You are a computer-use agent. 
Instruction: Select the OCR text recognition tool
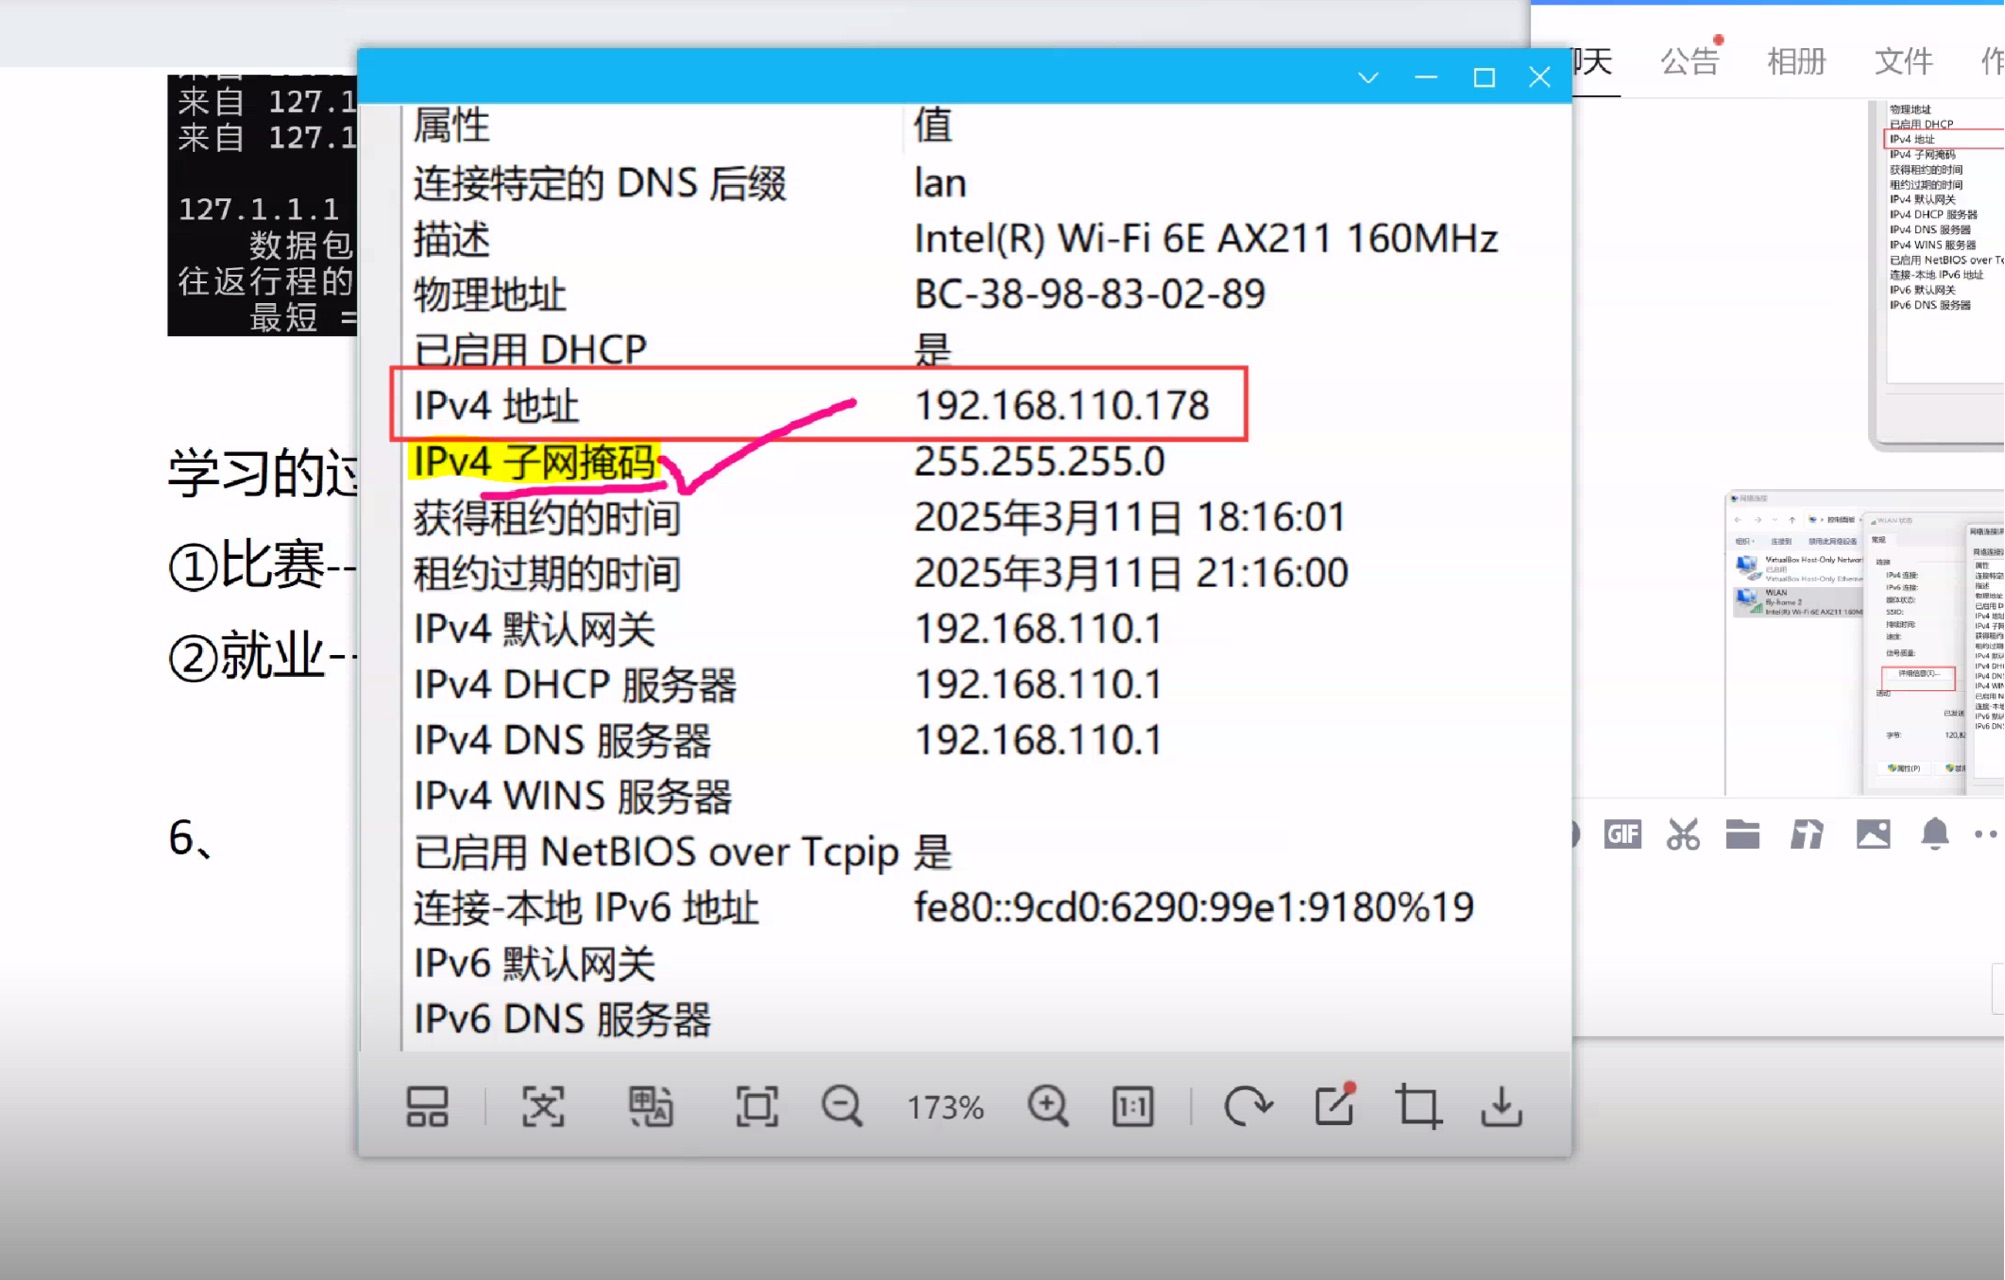pos(541,1107)
